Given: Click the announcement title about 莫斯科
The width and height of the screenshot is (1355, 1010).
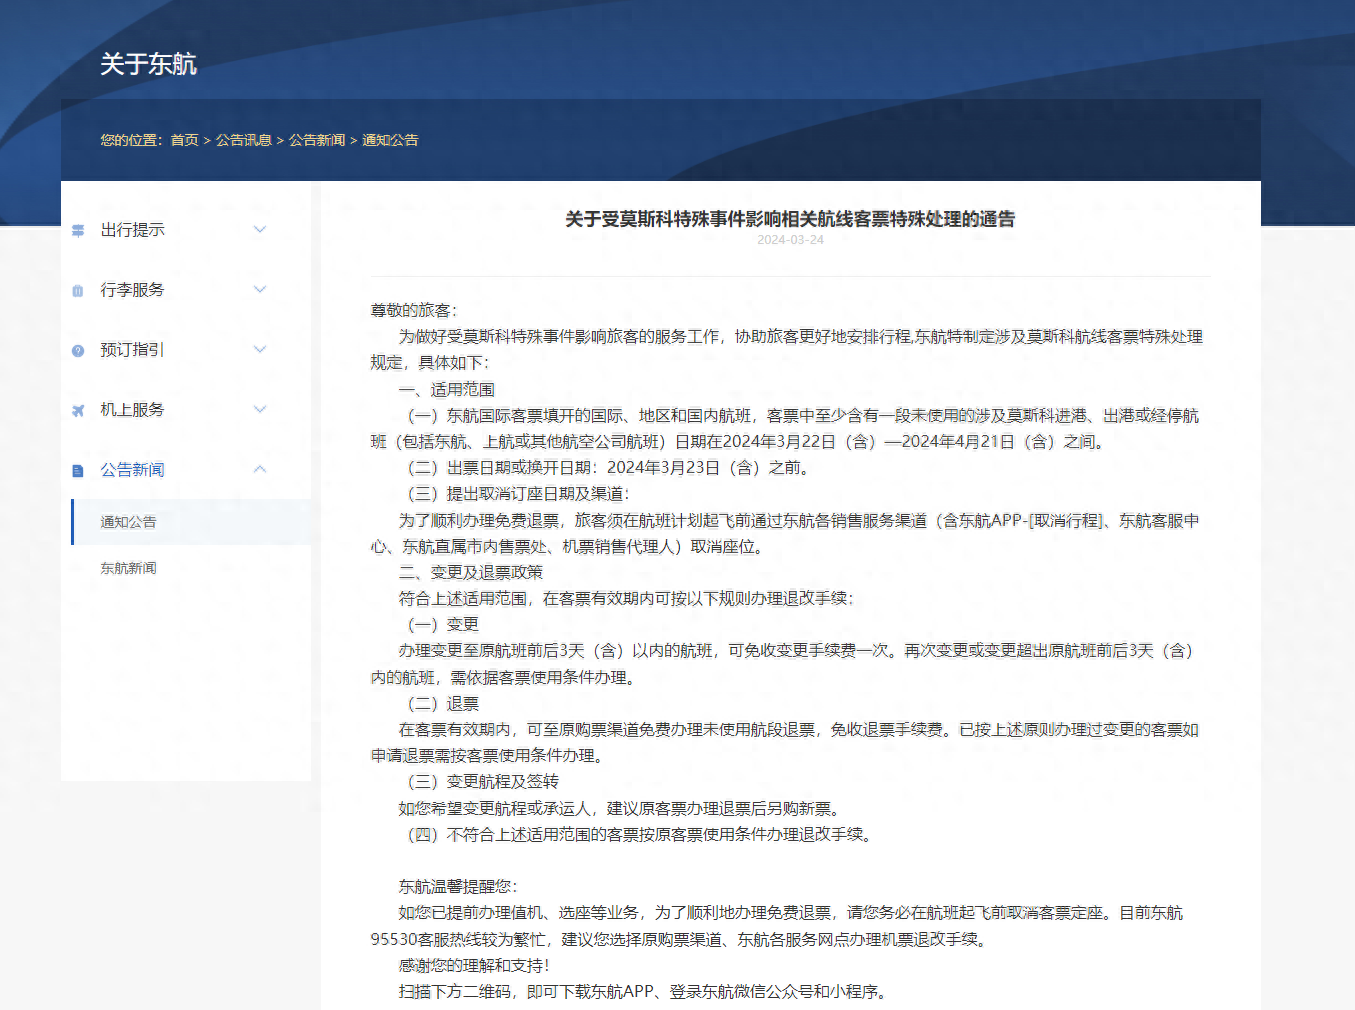Looking at the screenshot, I should click(x=790, y=219).
